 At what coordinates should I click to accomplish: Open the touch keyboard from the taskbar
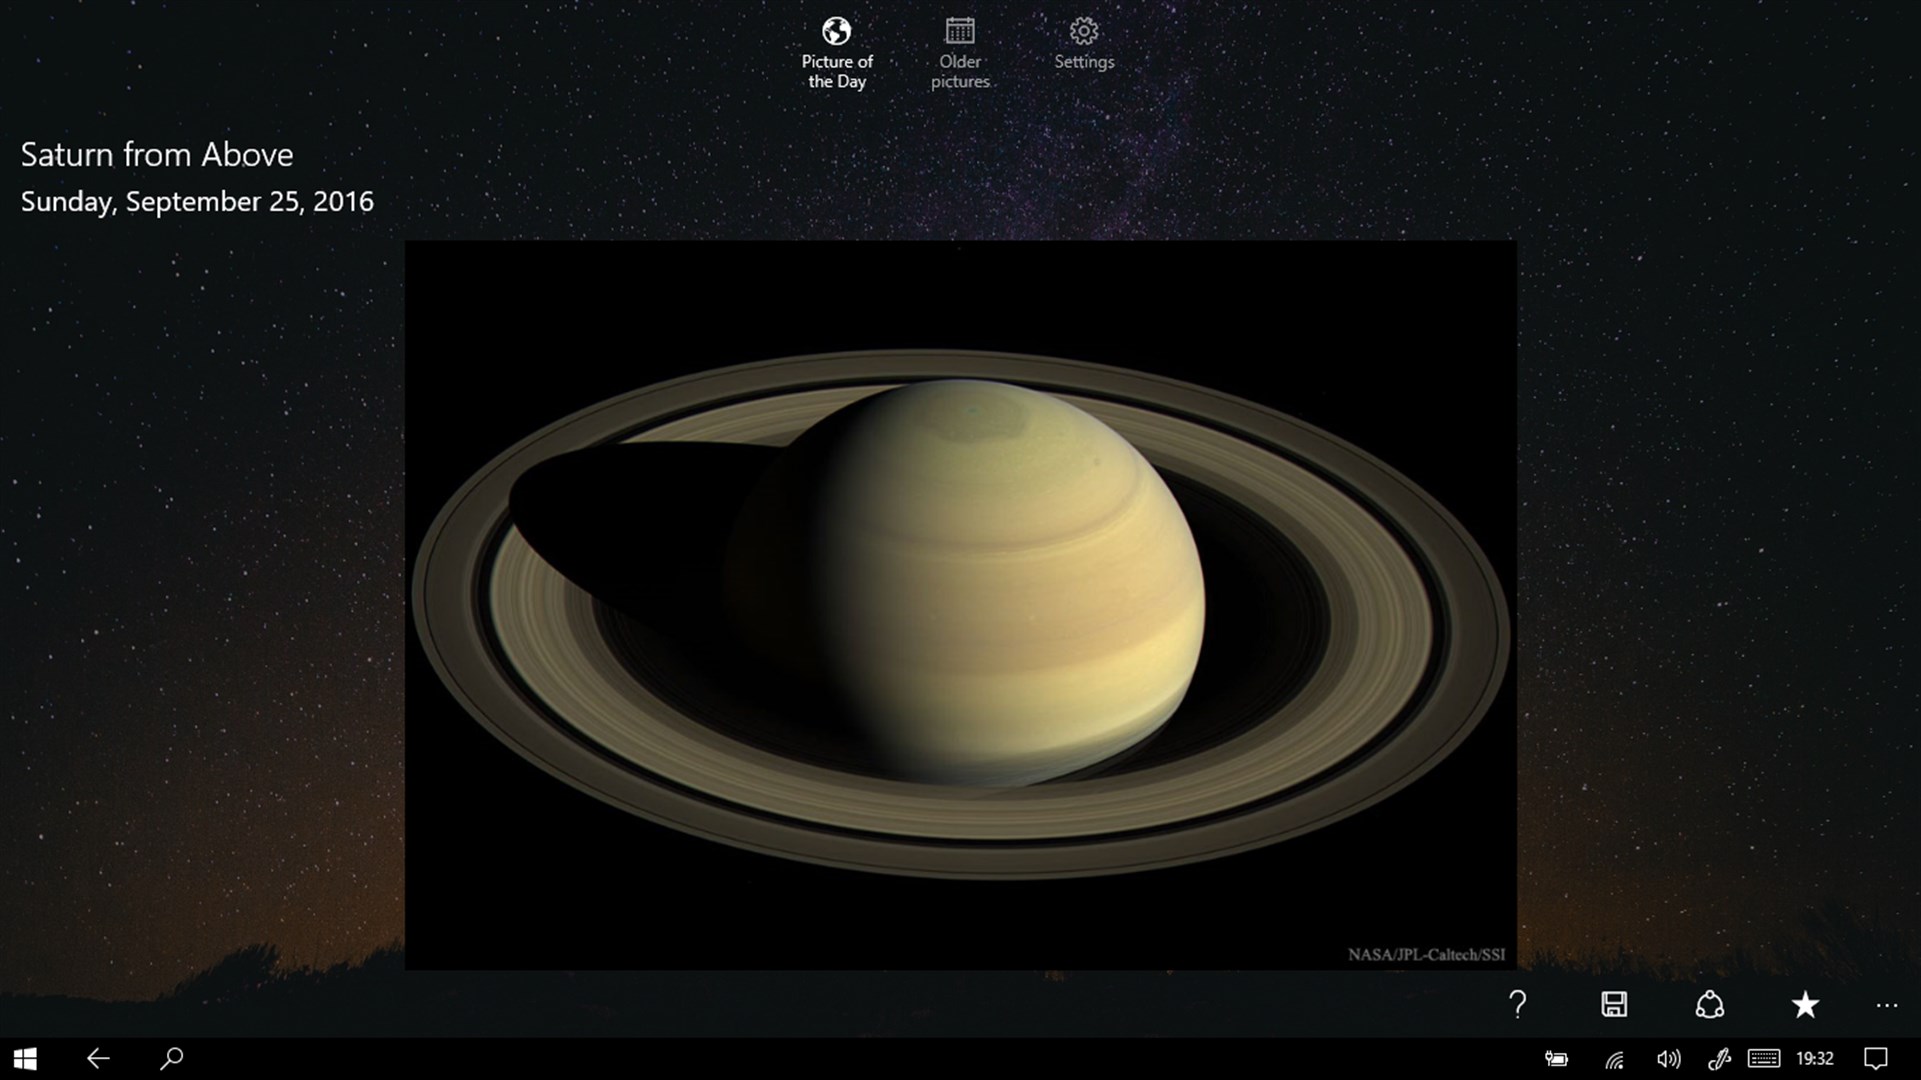pyautogui.click(x=1766, y=1058)
